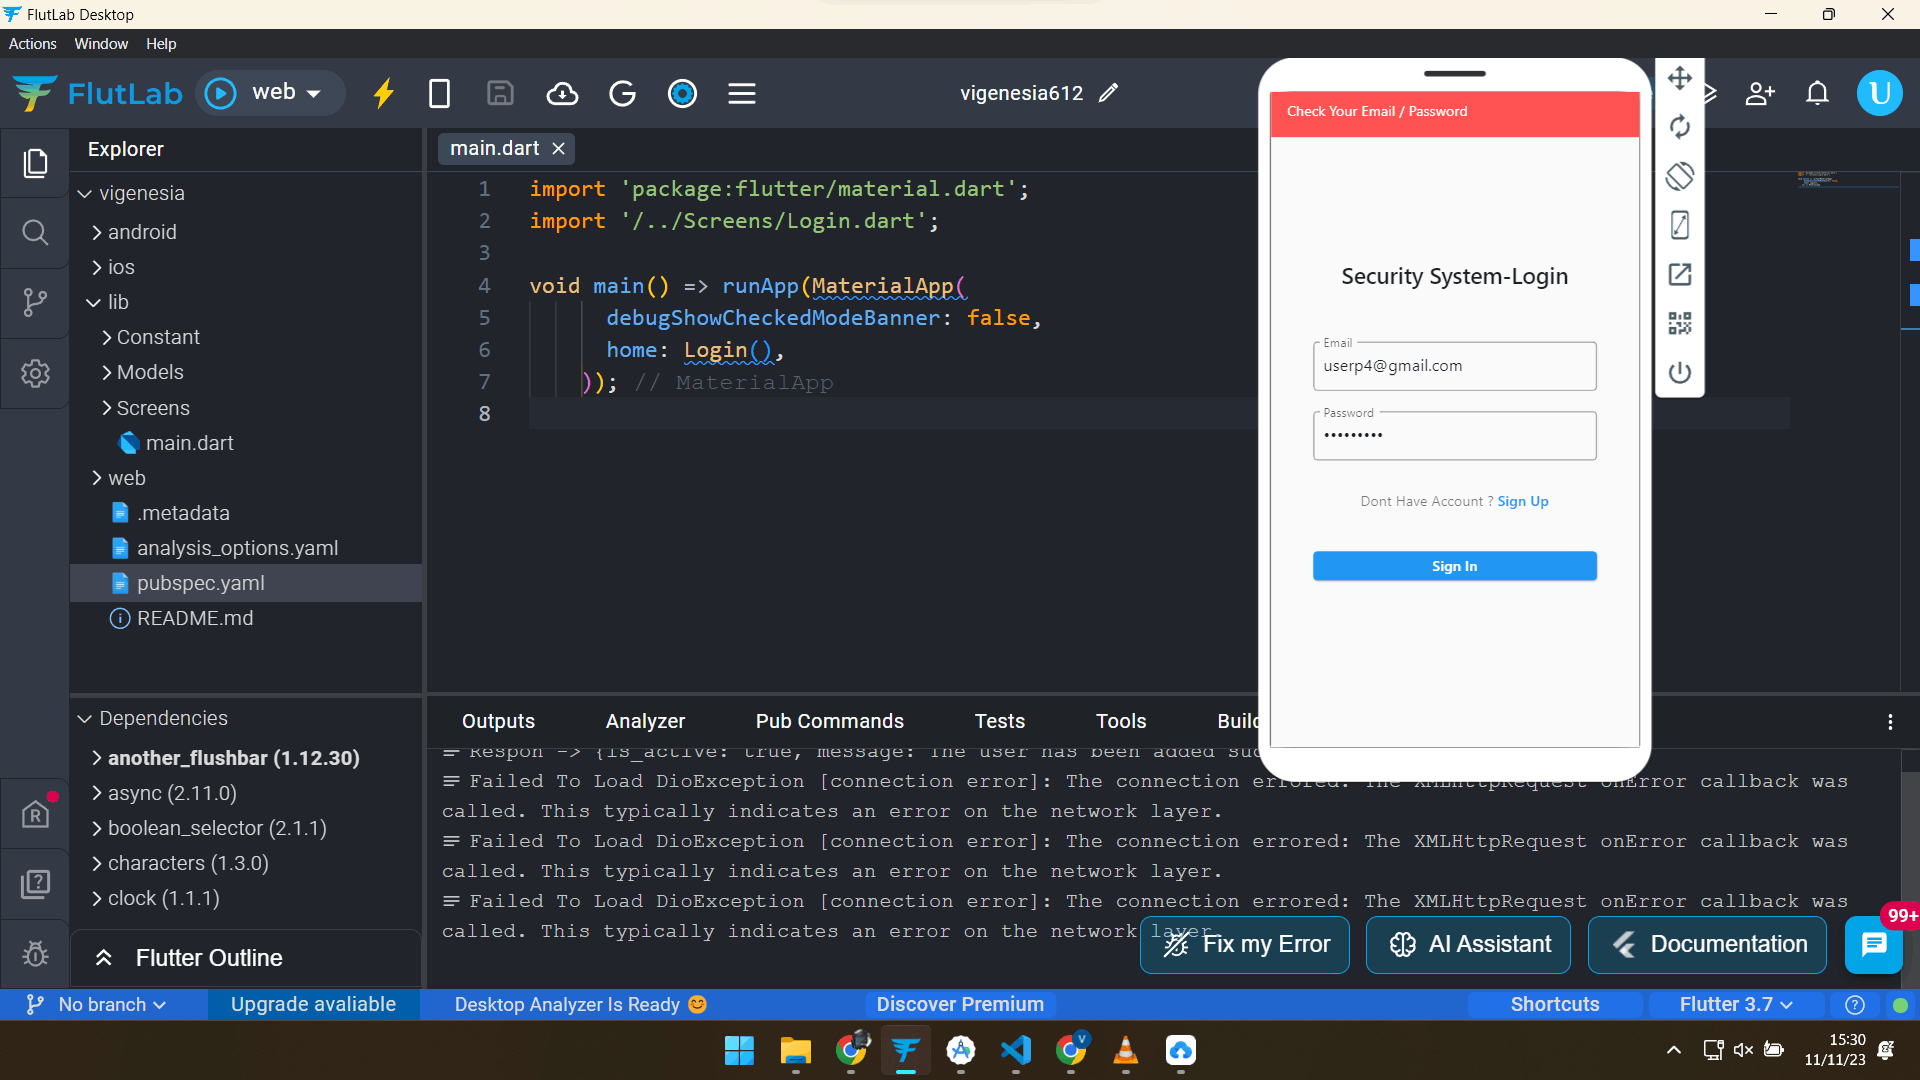The width and height of the screenshot is (1920, 1080).
Task: Close the main.dart editor tab
Action: click(558, 149)
